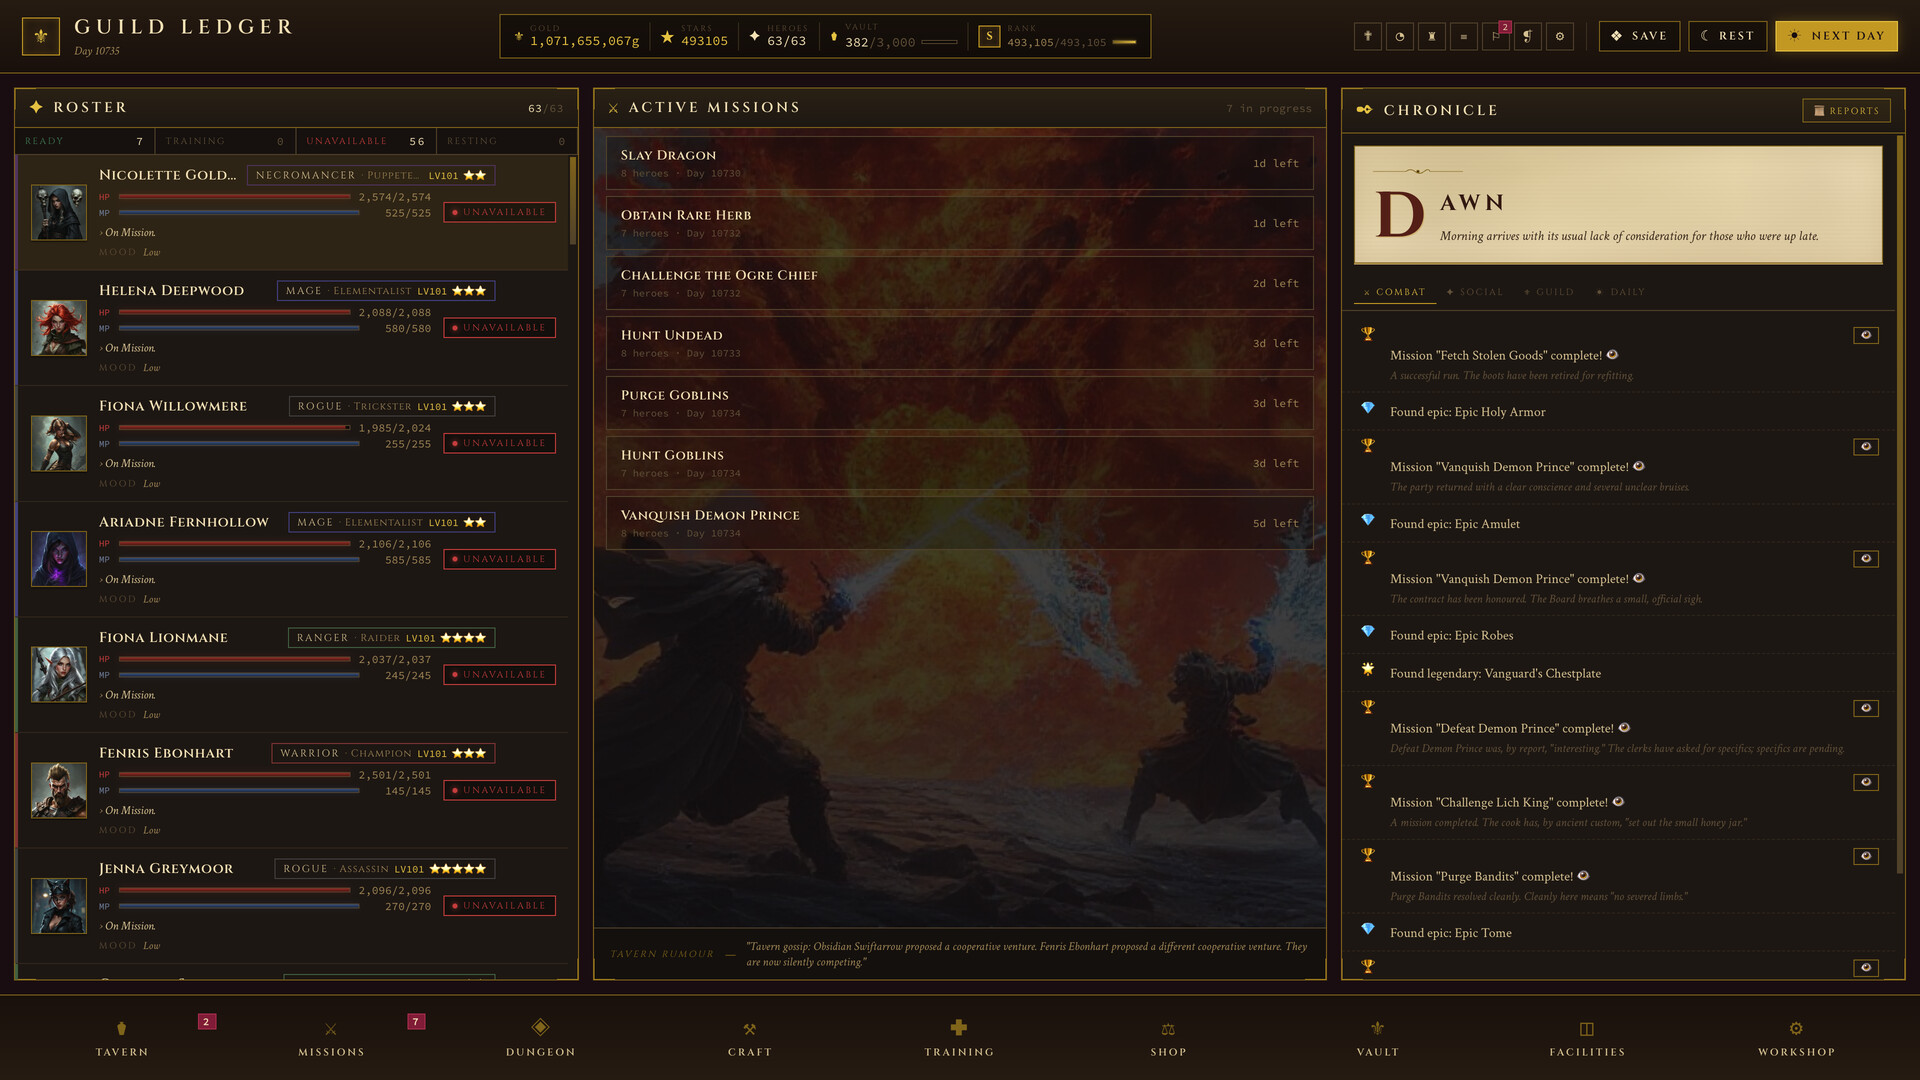Click Unavailable status badge for Fenris Ebonhart

pyautogui.click(x=499, y=790)
